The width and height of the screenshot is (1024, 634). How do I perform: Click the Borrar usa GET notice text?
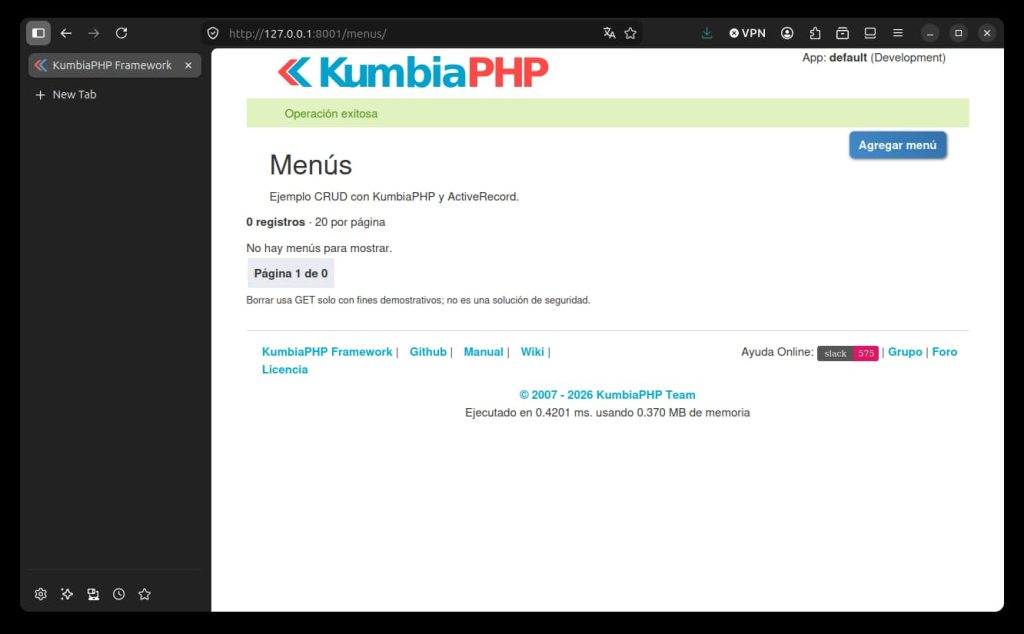418,300
